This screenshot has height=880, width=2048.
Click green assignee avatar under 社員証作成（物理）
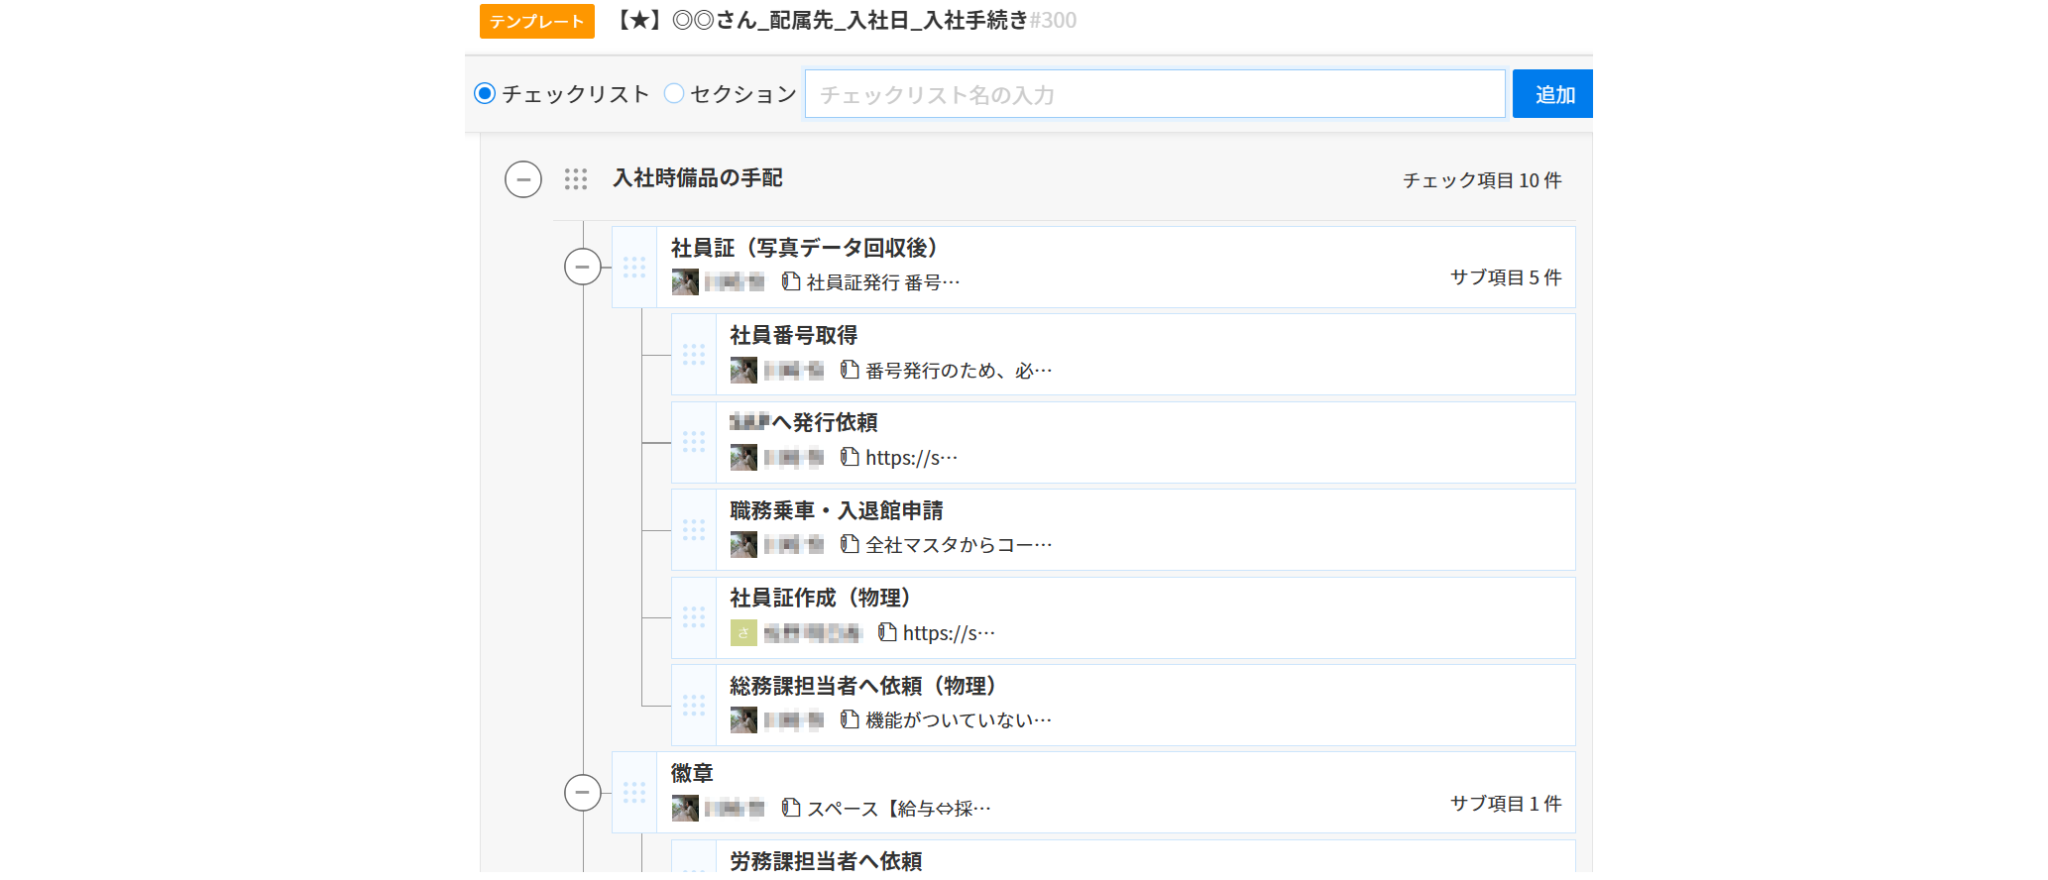point(743,633)
